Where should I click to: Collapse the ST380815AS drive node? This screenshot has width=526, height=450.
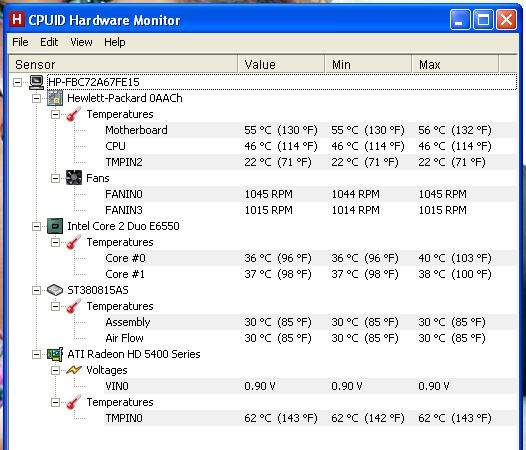click(x=36, y=290)
